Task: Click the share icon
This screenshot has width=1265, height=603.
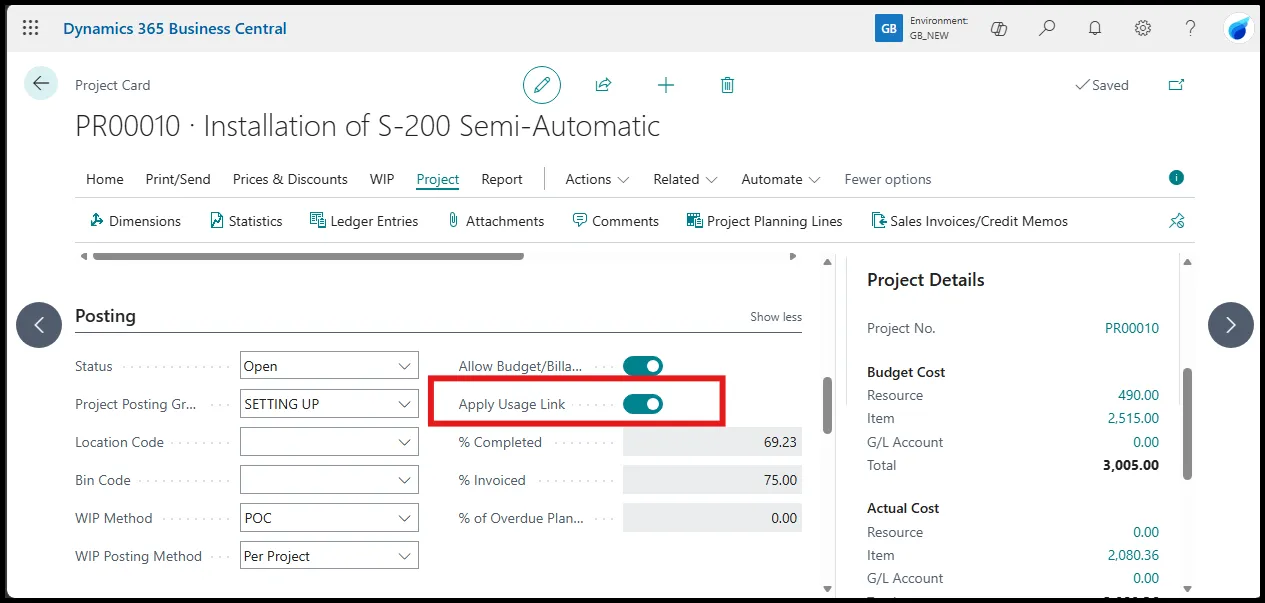Action: (x=603, y=85)
